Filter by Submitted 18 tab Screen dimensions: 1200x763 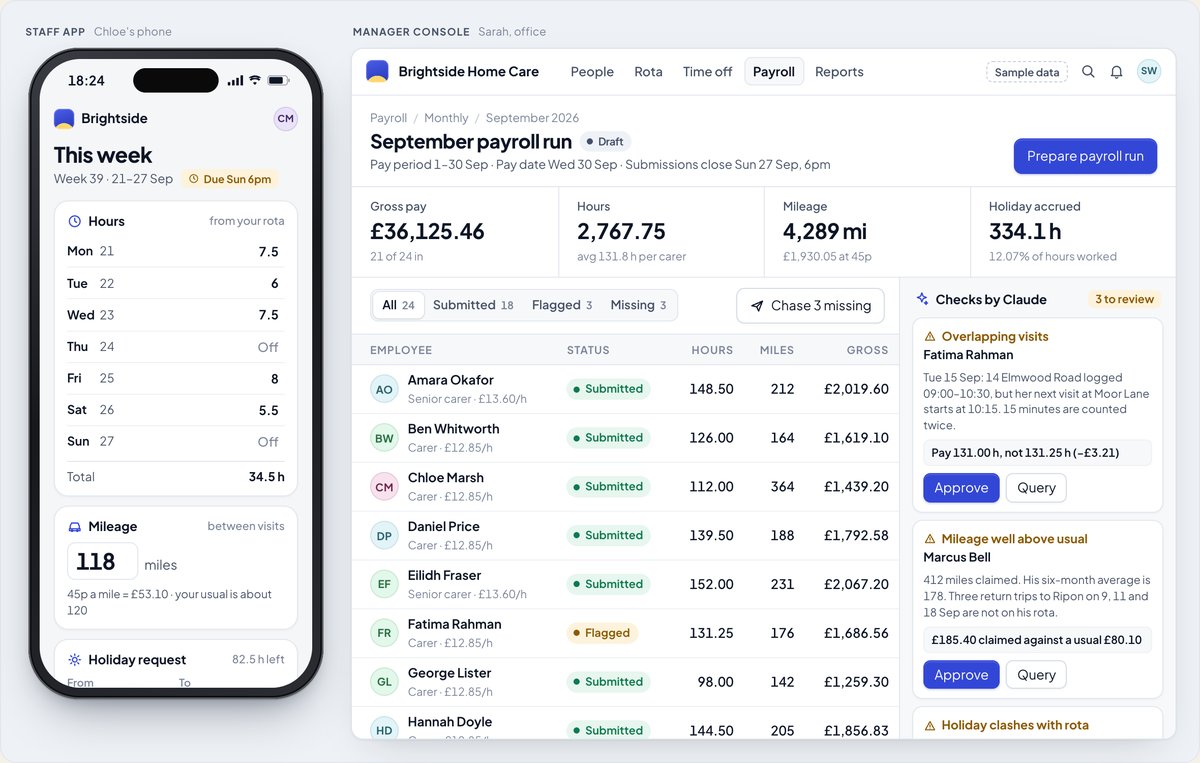tap(473, 305)
